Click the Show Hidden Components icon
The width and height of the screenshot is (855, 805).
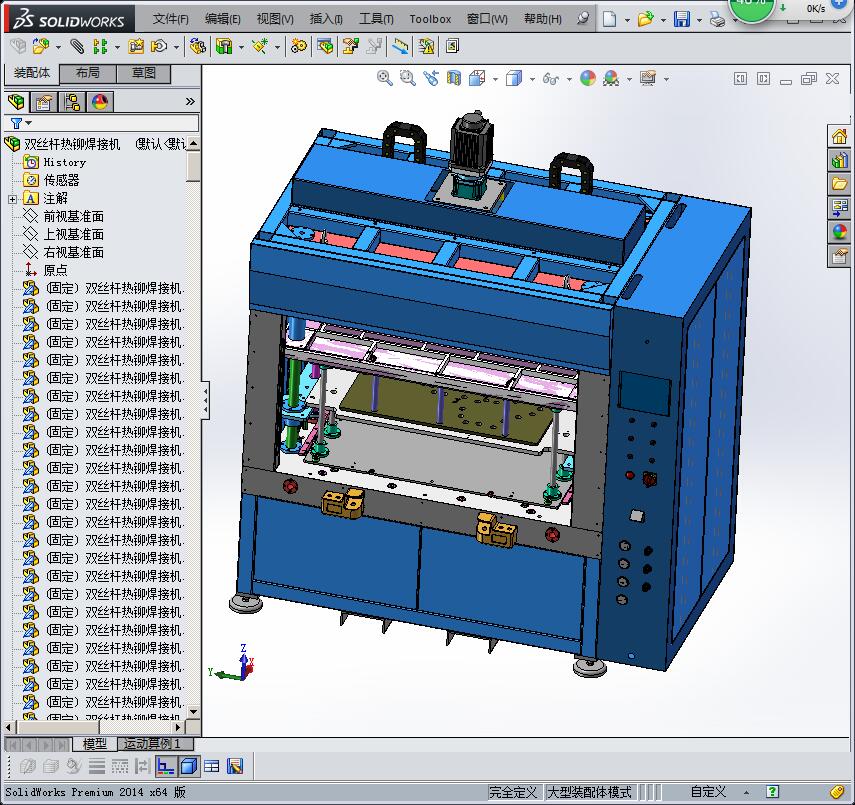197,46
